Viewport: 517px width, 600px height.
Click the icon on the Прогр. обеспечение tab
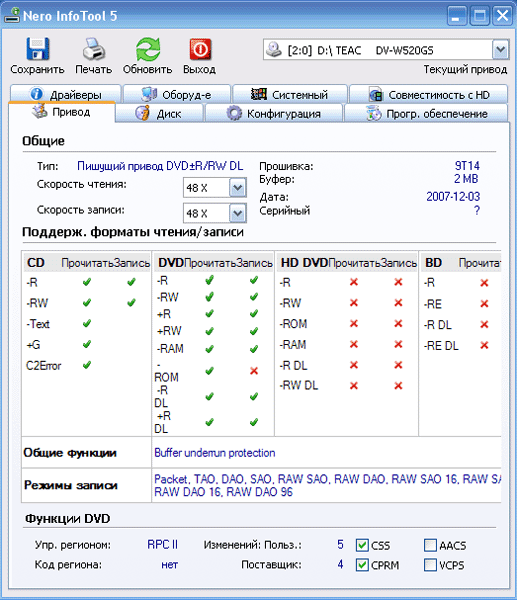(374, 113)
